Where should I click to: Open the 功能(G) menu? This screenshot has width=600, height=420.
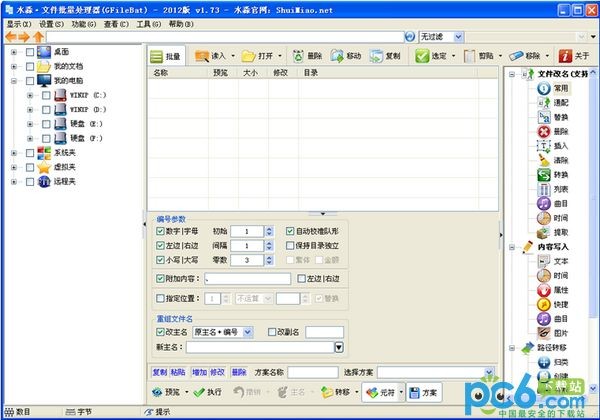85,23
